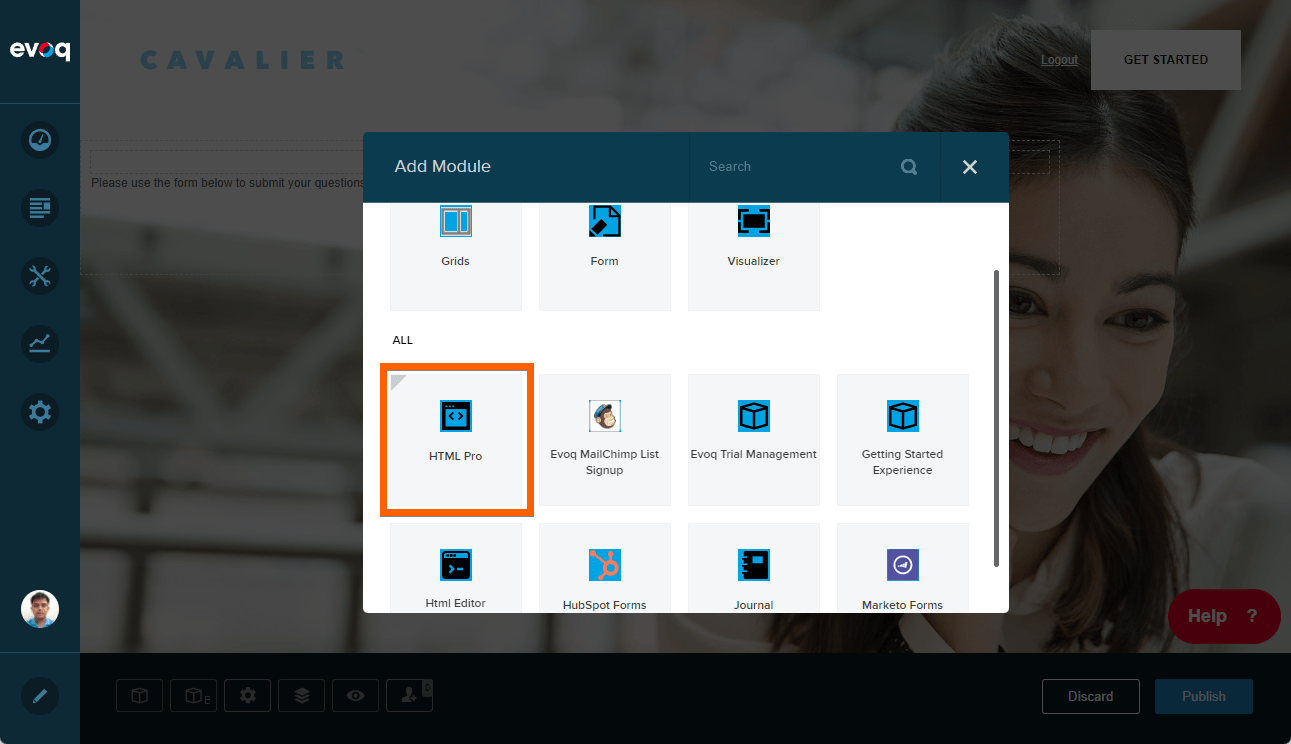Choose the Form module

click(604, 240)
